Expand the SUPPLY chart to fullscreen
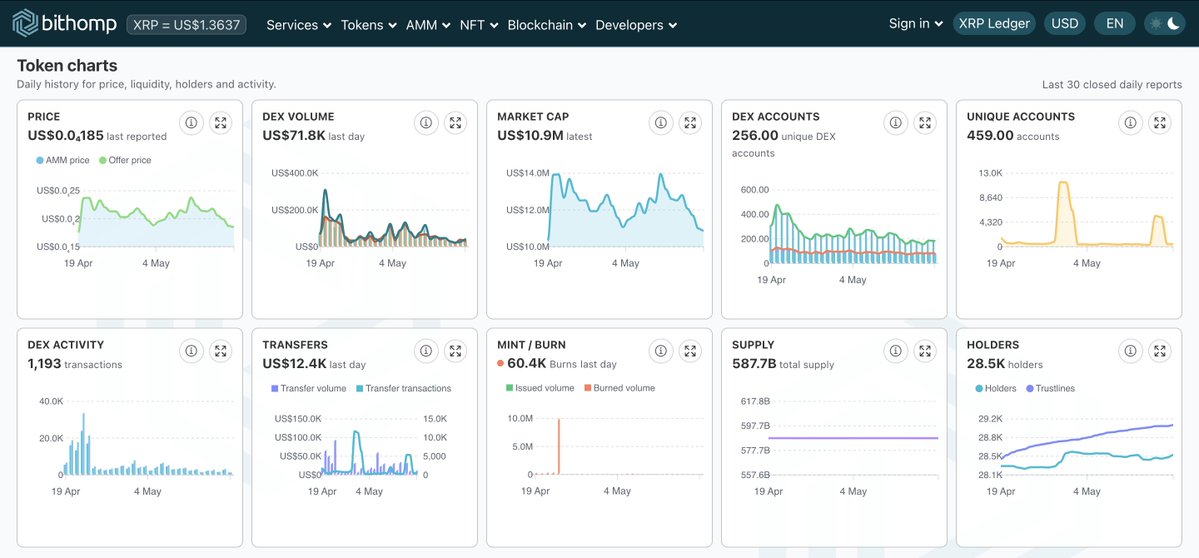1199x558 pixels. coord(924,351)
